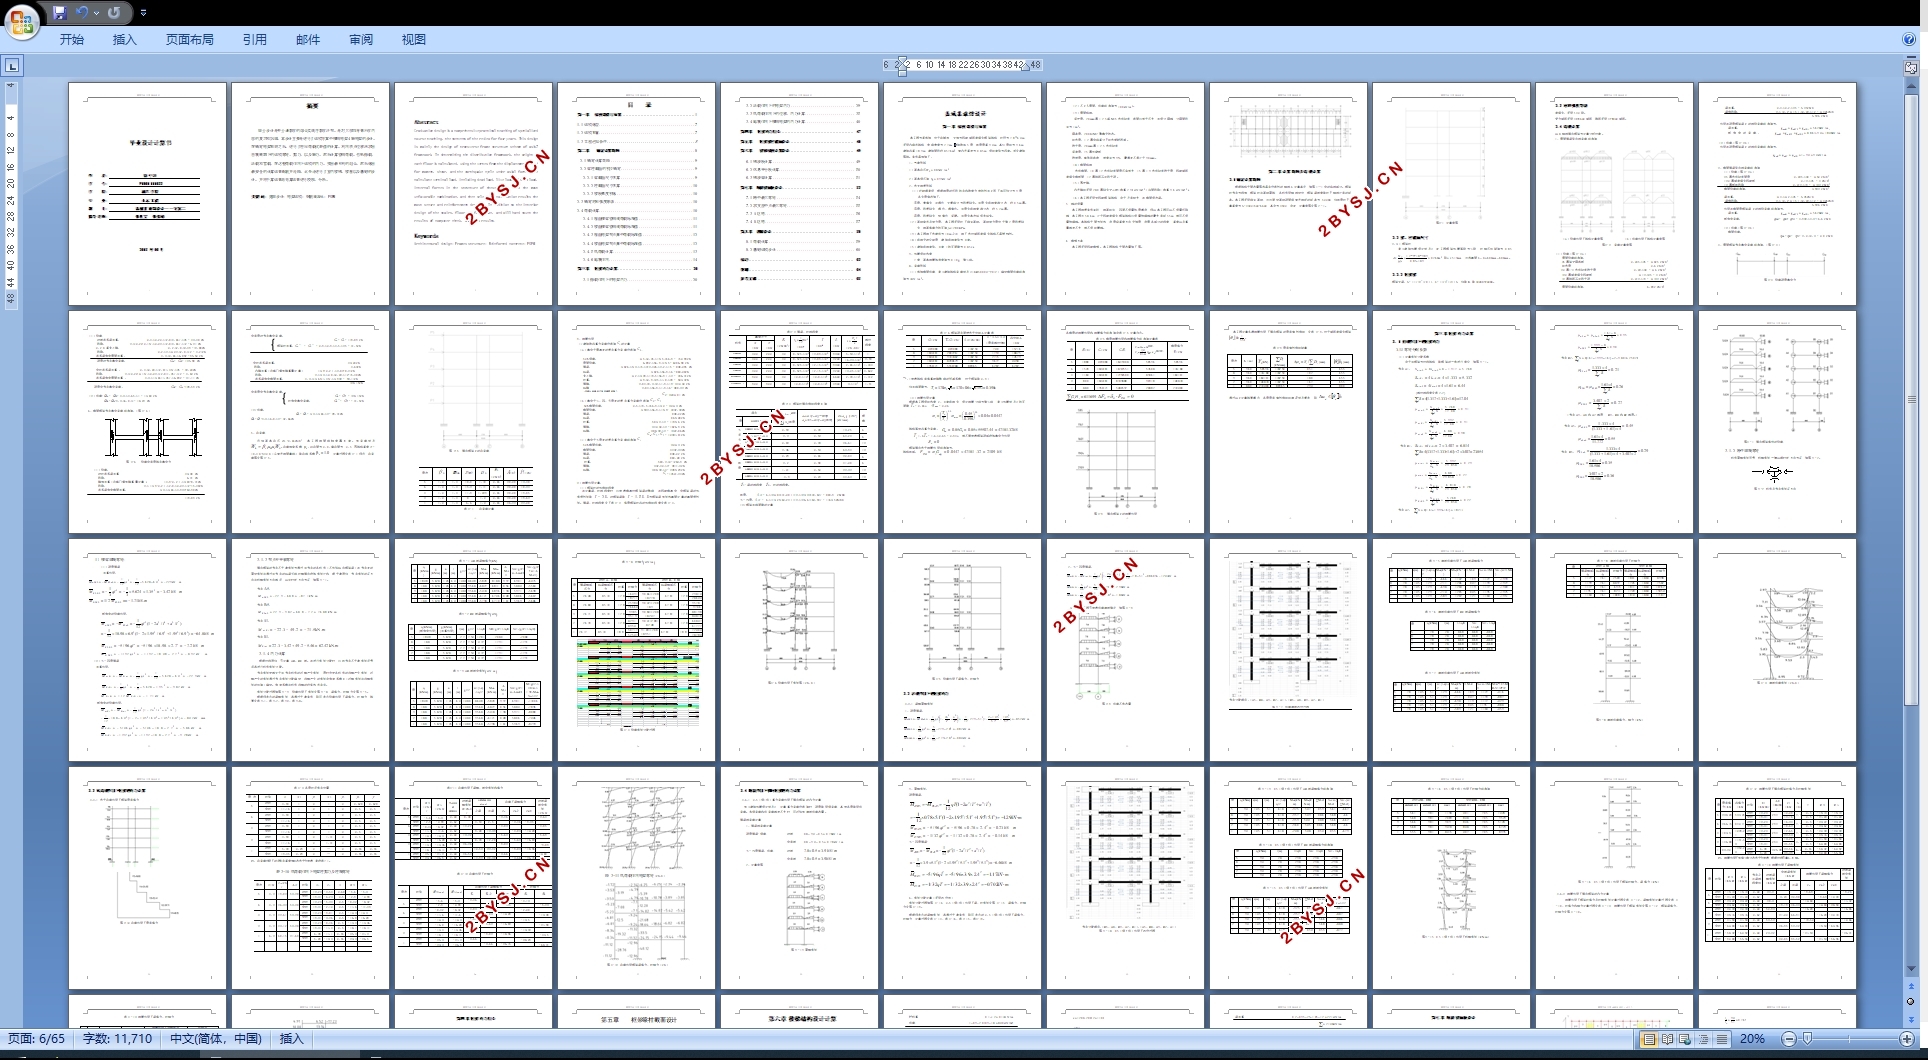Open the 邮件 ribbon tab

308,39
